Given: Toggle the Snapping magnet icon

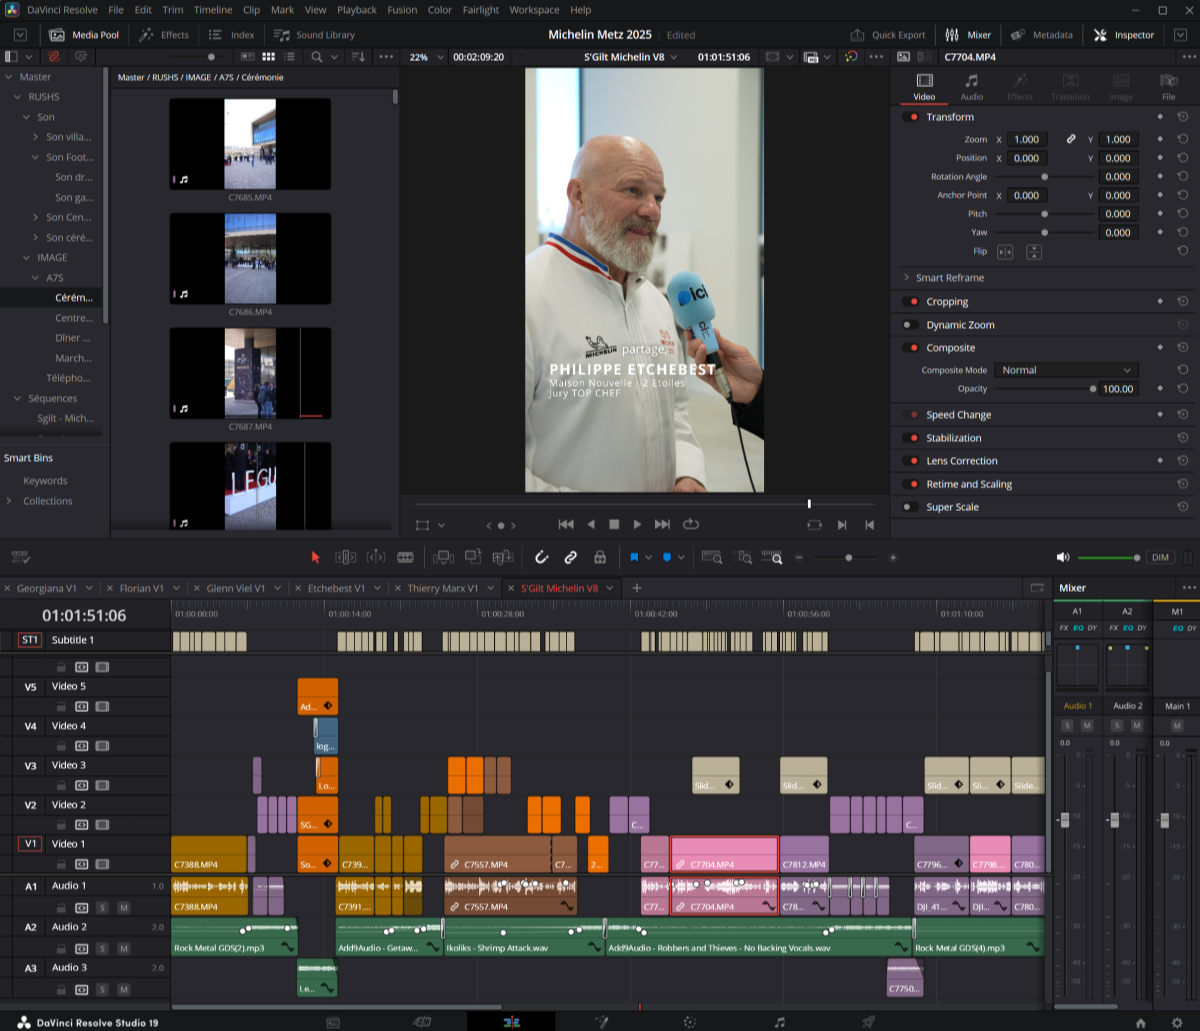Looking at the screenshot, I should coord(542,557).
